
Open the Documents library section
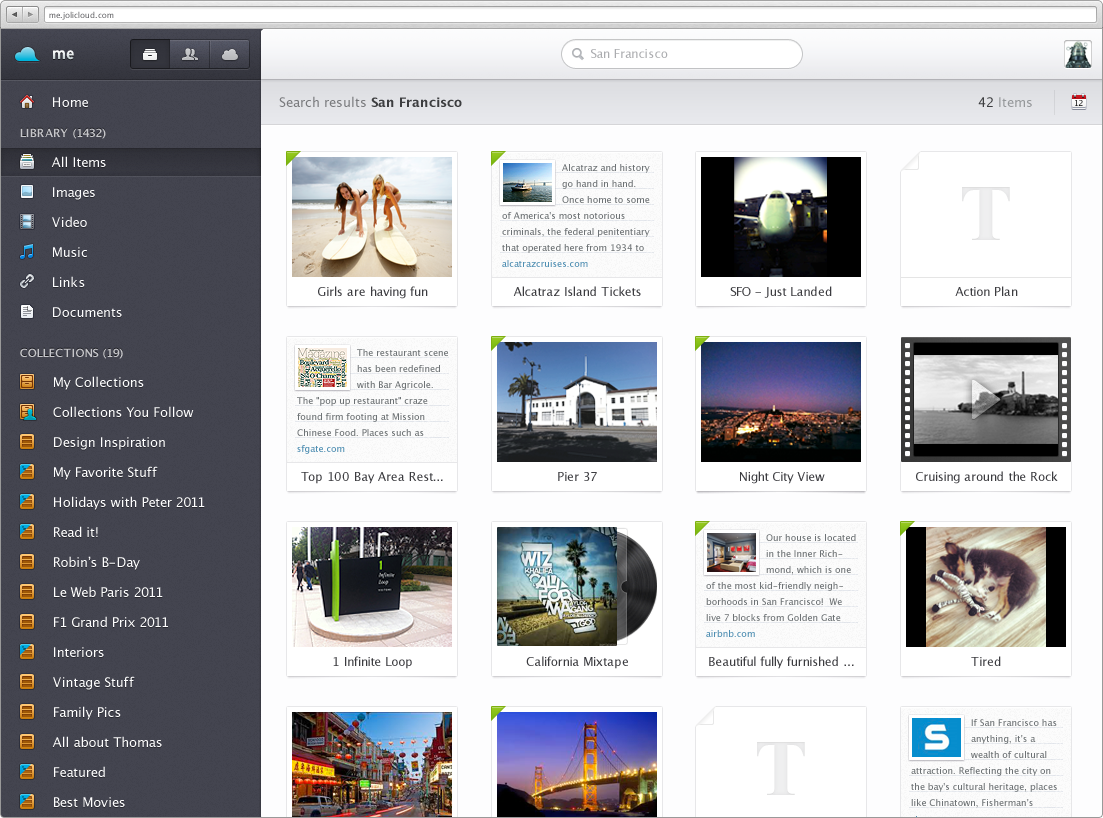(x=86, y=312)
